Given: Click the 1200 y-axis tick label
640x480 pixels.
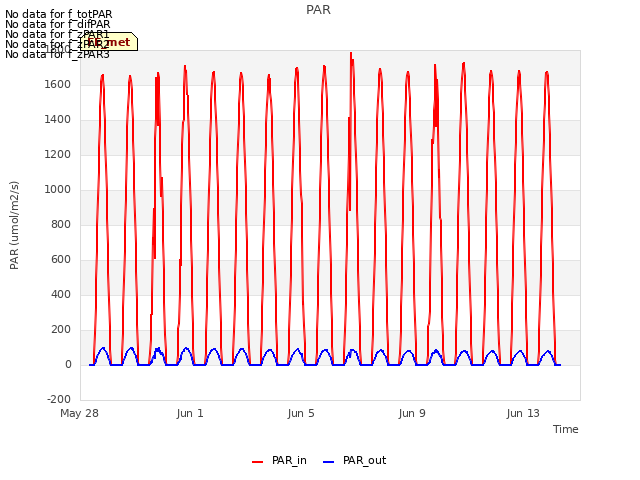Looking at the screenshot, I should point(58,155).
